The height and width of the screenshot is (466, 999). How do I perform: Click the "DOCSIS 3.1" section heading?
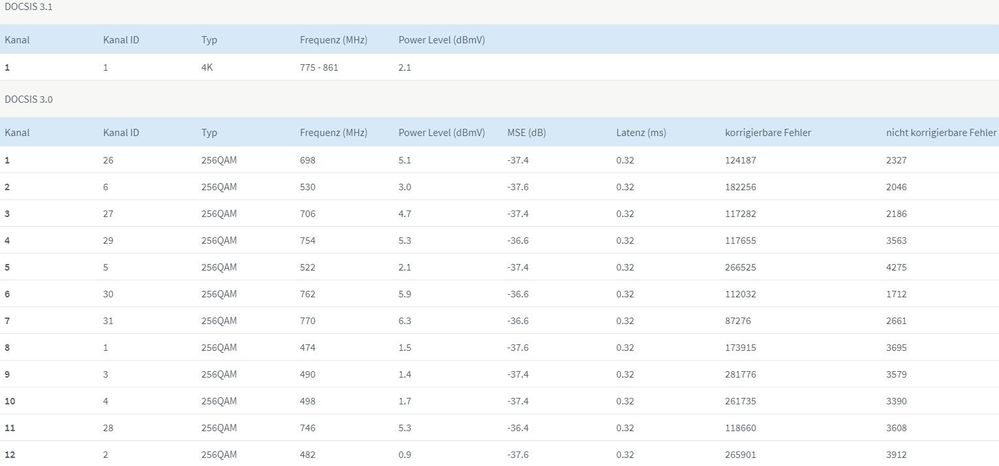[29, 11]
